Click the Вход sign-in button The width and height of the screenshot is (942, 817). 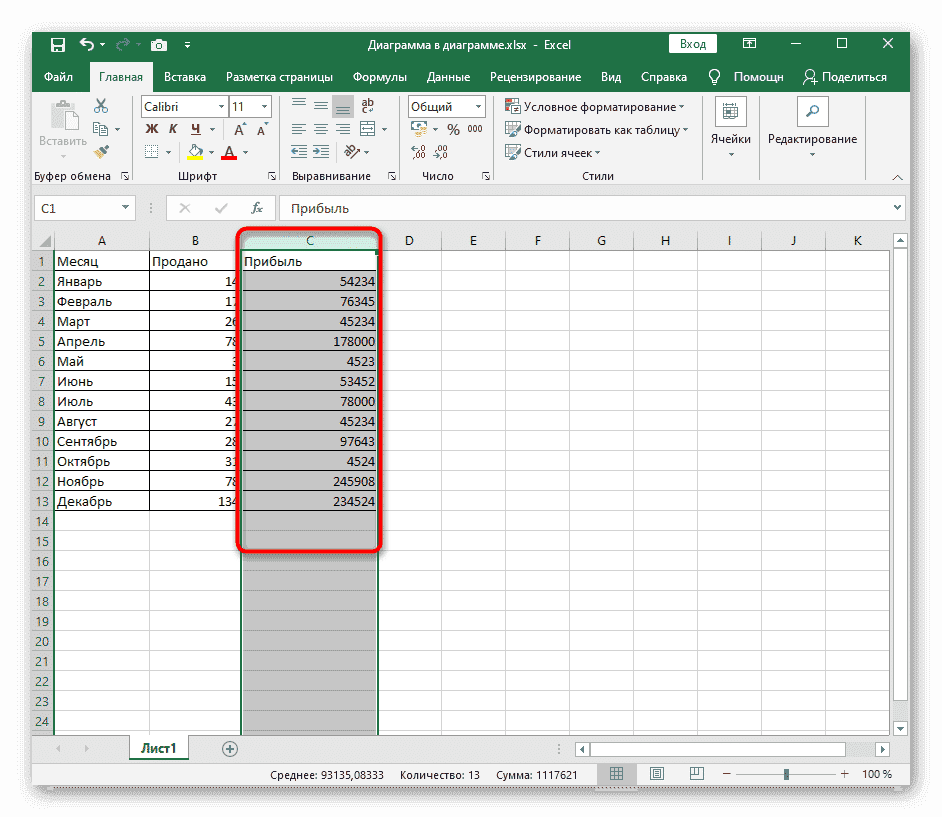pyautogui.click(x=693, y=44)
